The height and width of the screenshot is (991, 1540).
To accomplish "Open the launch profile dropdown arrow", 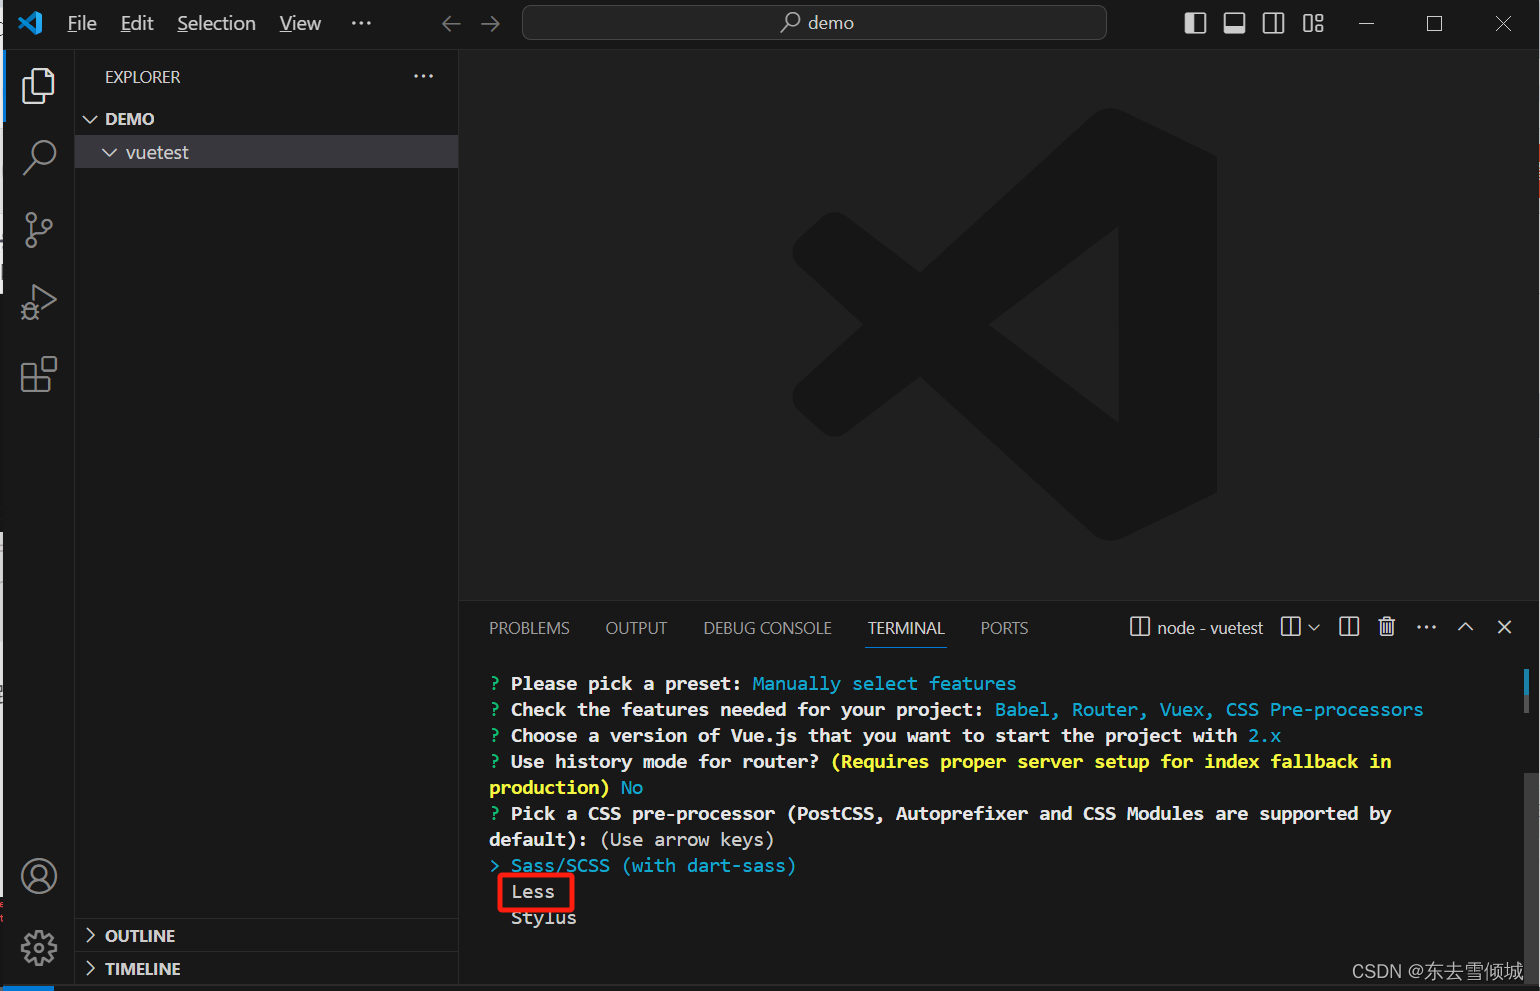I will (x=1314, y=627).
